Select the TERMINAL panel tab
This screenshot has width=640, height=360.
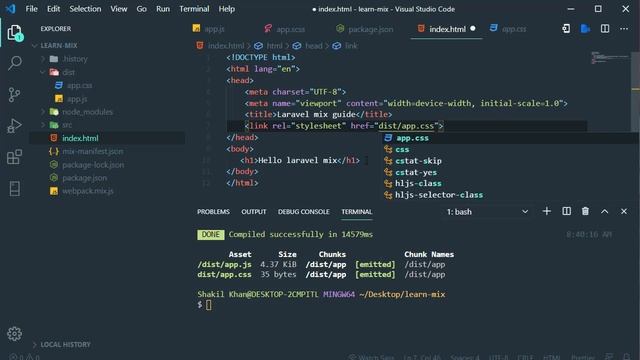pos(357,211)
